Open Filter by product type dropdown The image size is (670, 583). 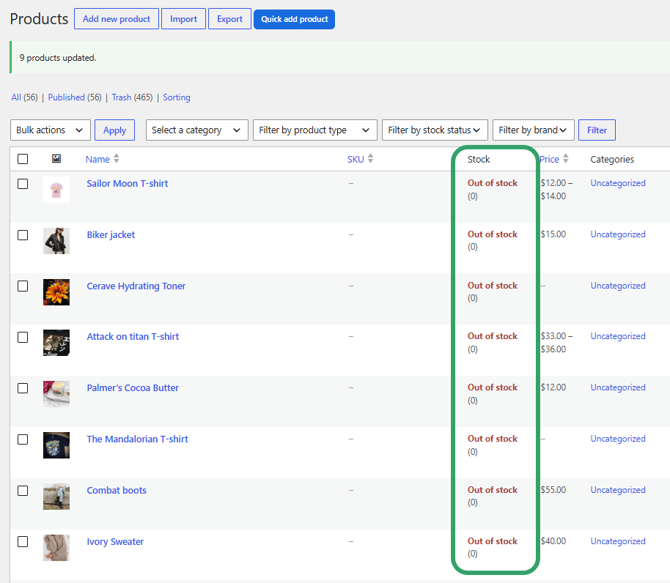click(315, 130)
